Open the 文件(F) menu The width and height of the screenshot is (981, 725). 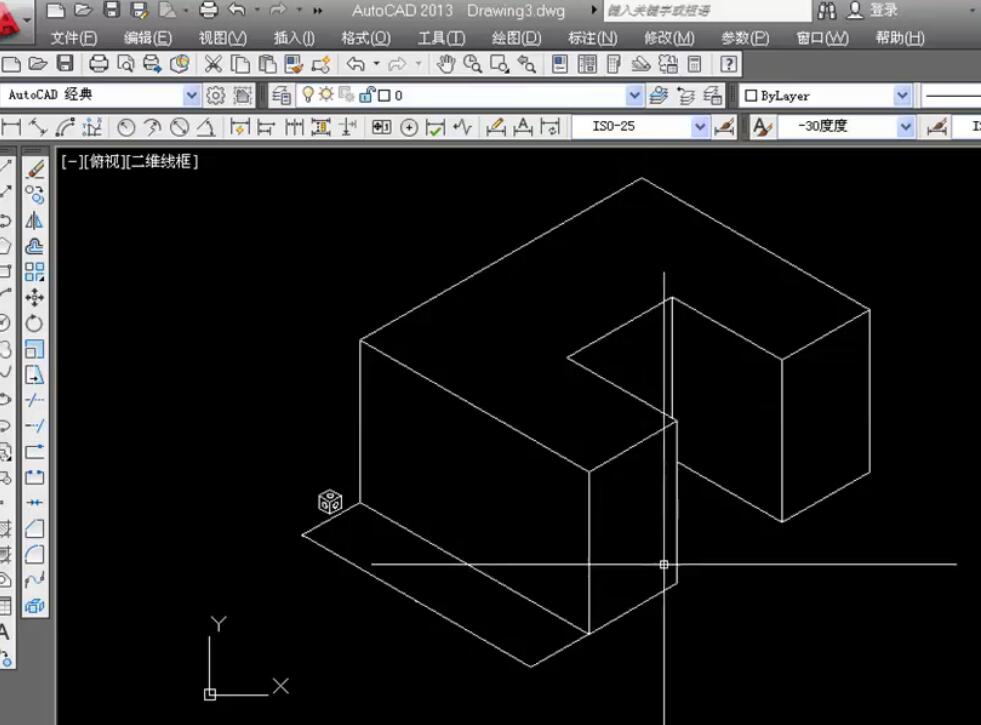click(x=74, y=38)
